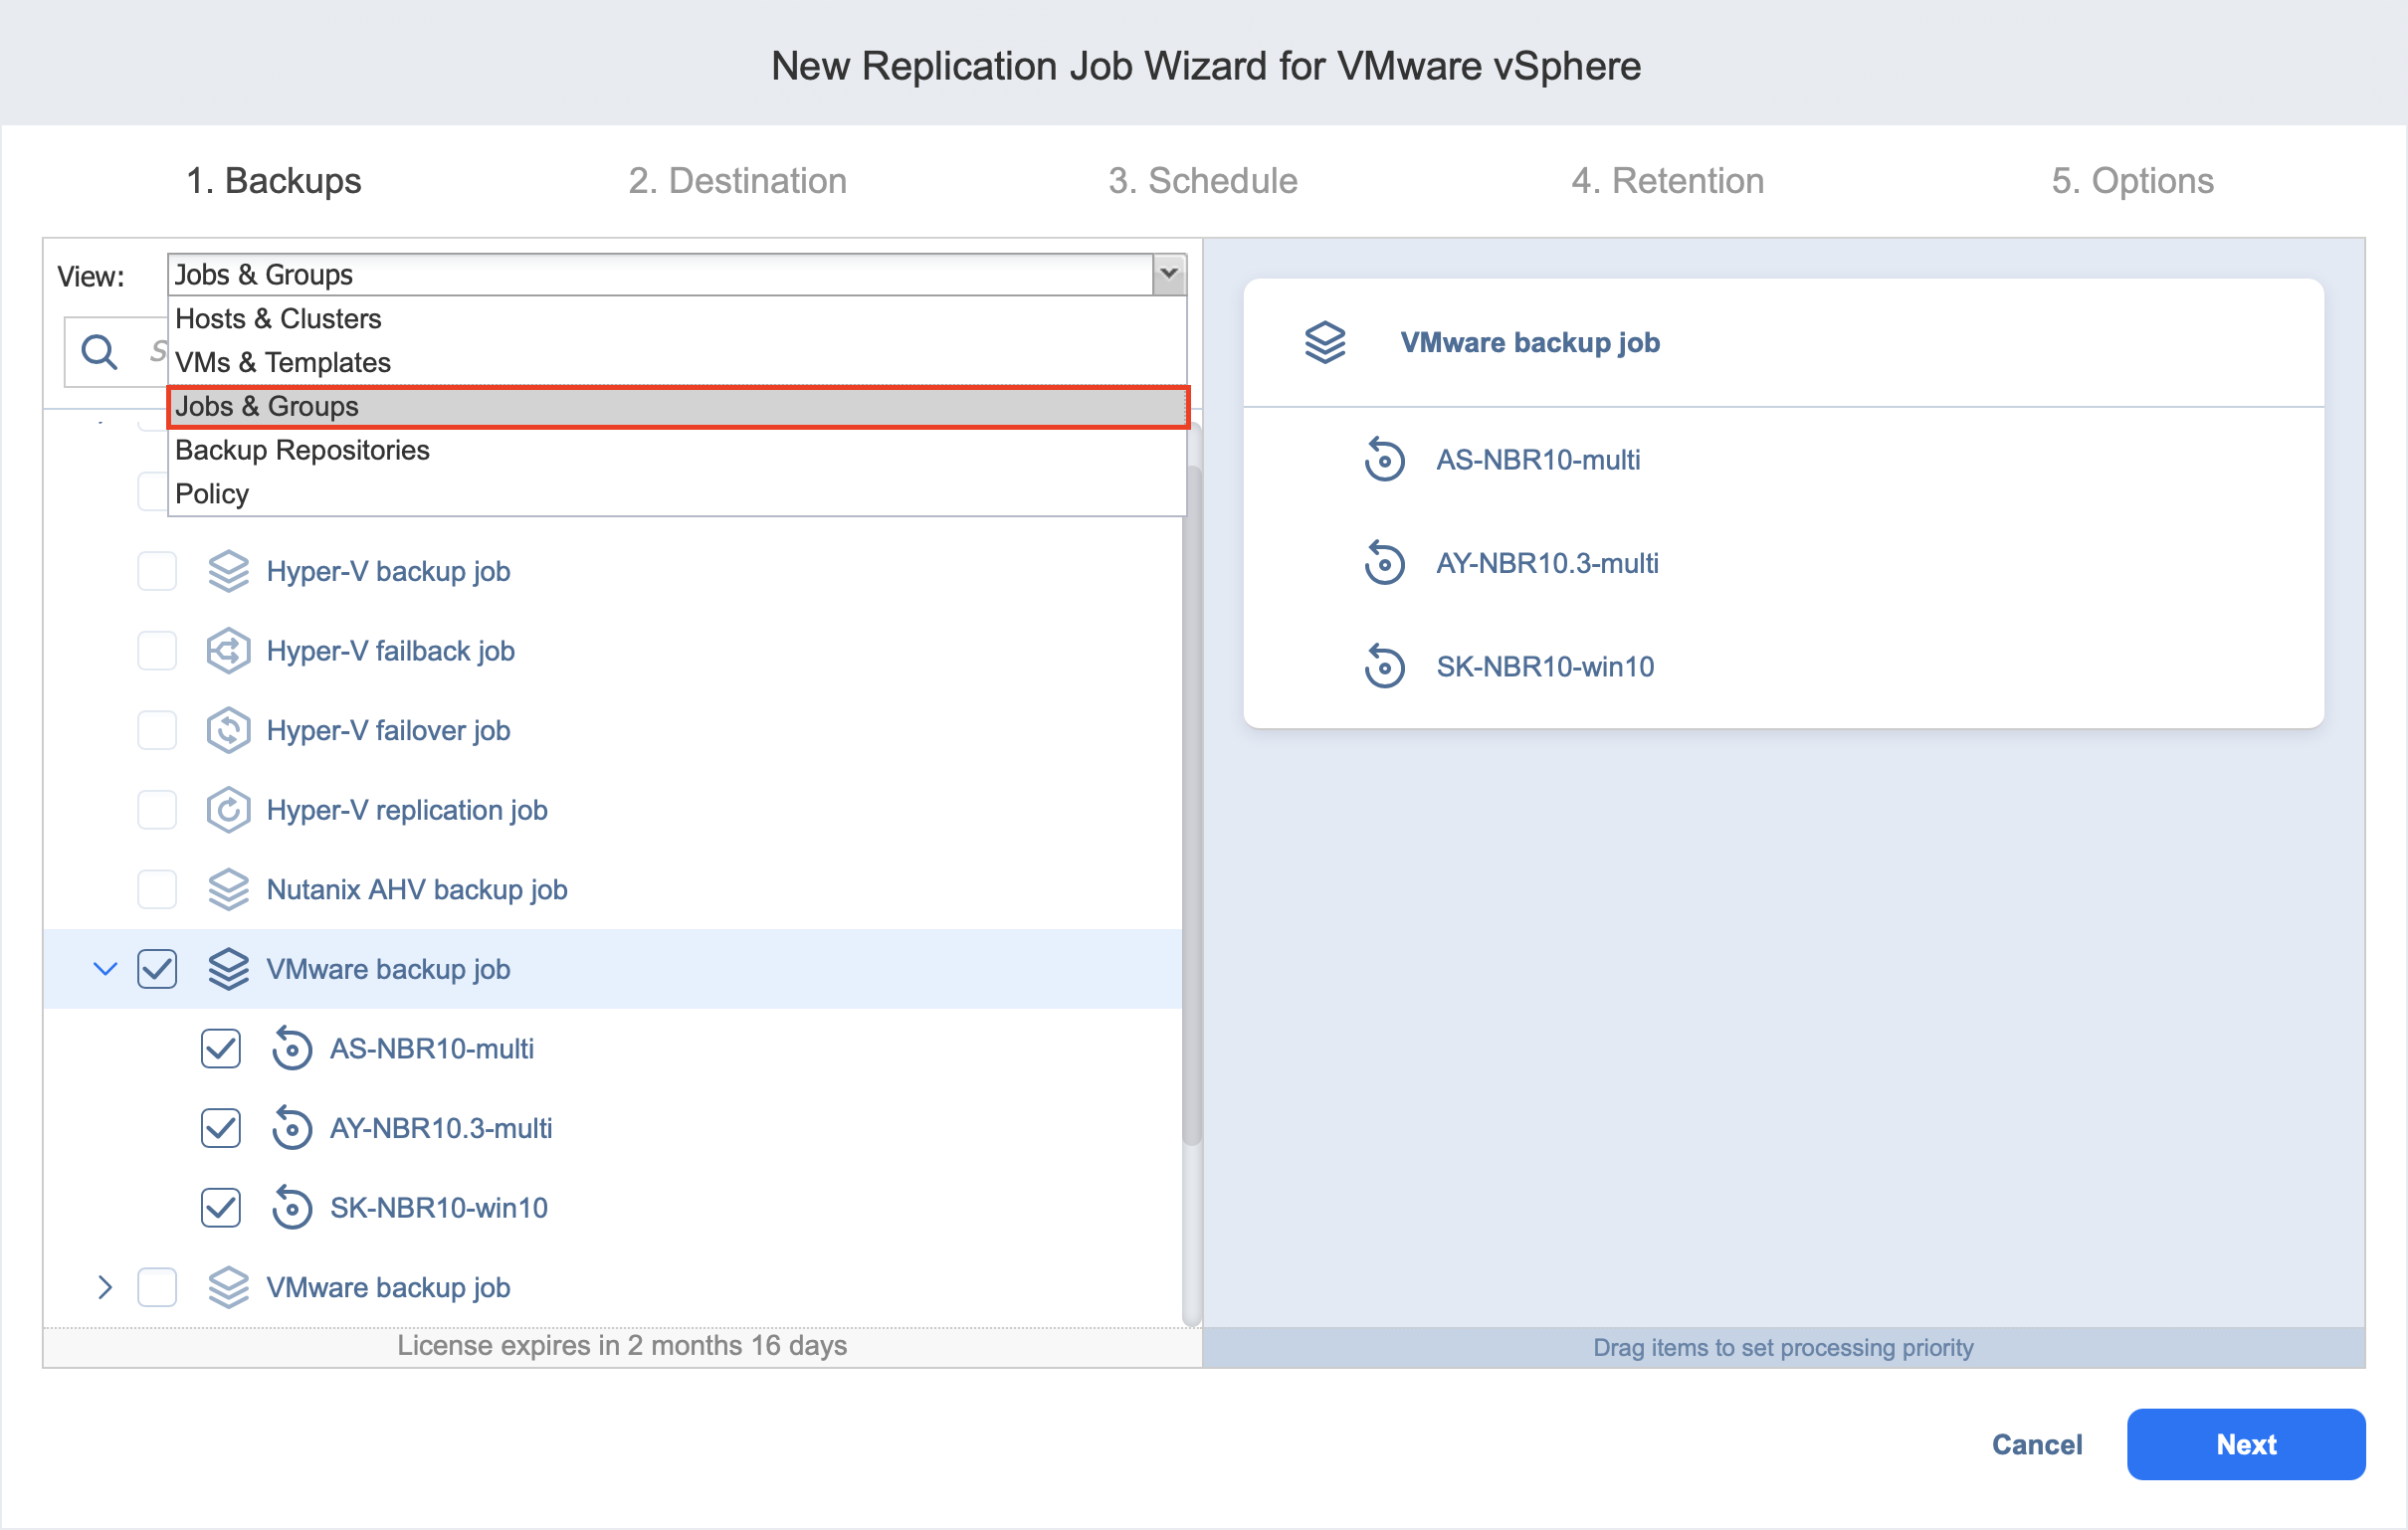The height and width of the screenshot is (1530, 2408).
Task: Click AY-NBR10.3-multi icon in right panel
Action: [x=1384, y=563]
